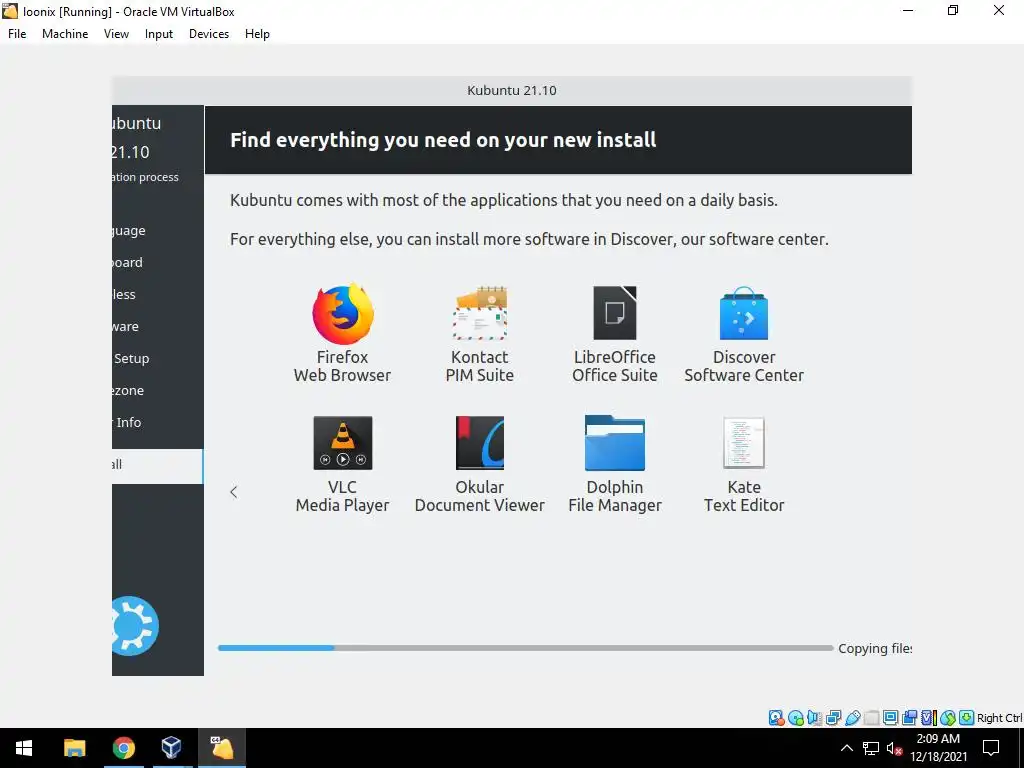Select the highlighted Install step in sidebar
The width and height of the screenshot is (1024, 768).
[157, 466]
